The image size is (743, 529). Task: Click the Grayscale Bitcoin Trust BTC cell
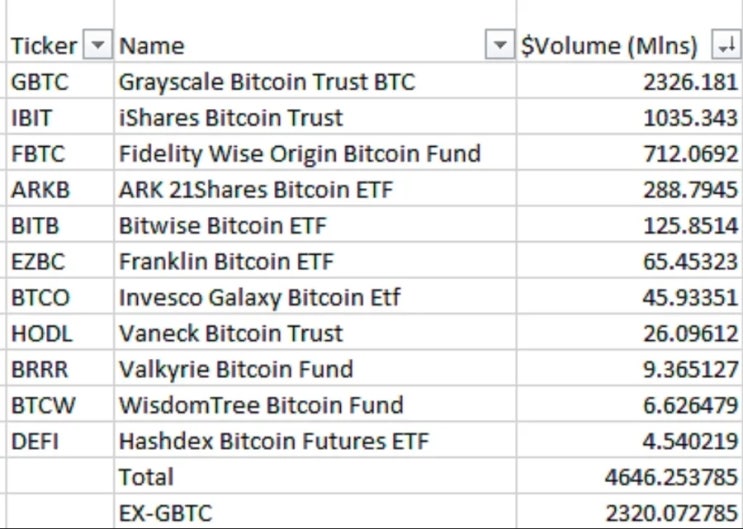coord(266,81)
